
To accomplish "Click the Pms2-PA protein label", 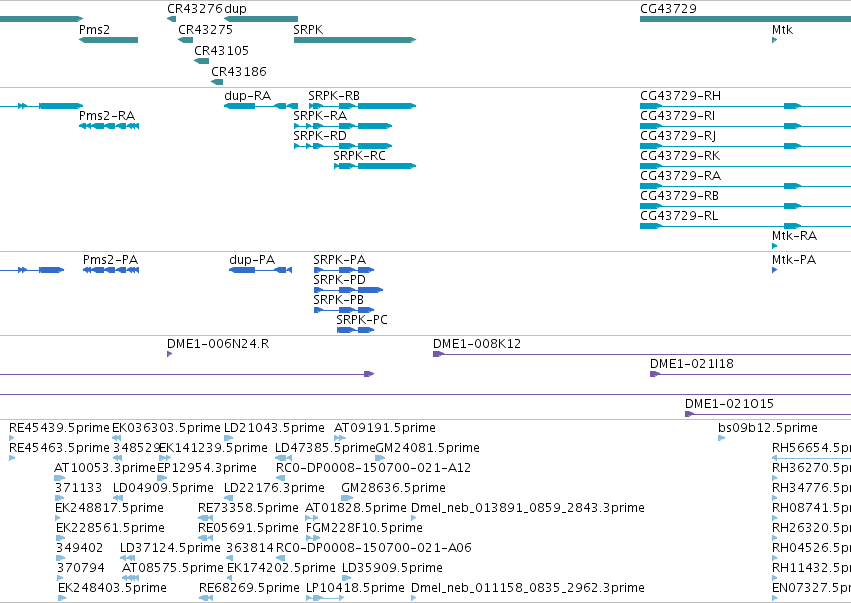I will coord(111,260).
